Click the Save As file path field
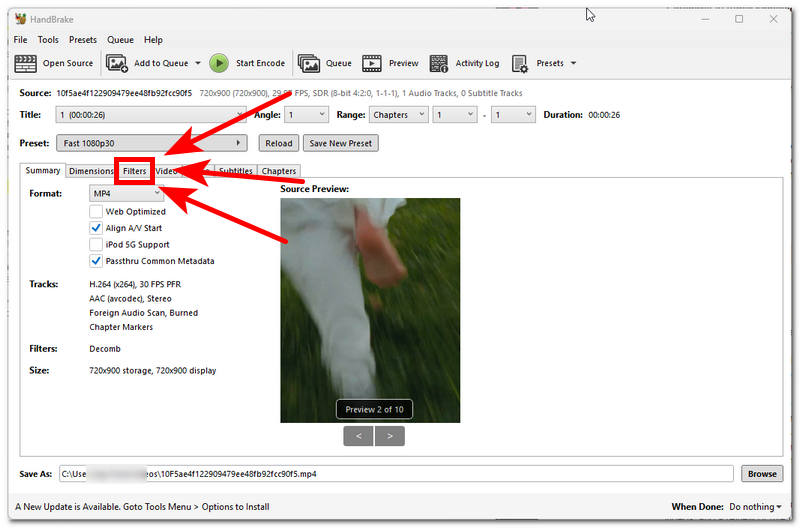Image resolution: width=800 pixels, height=528 pixels. (x=395, y=474)
